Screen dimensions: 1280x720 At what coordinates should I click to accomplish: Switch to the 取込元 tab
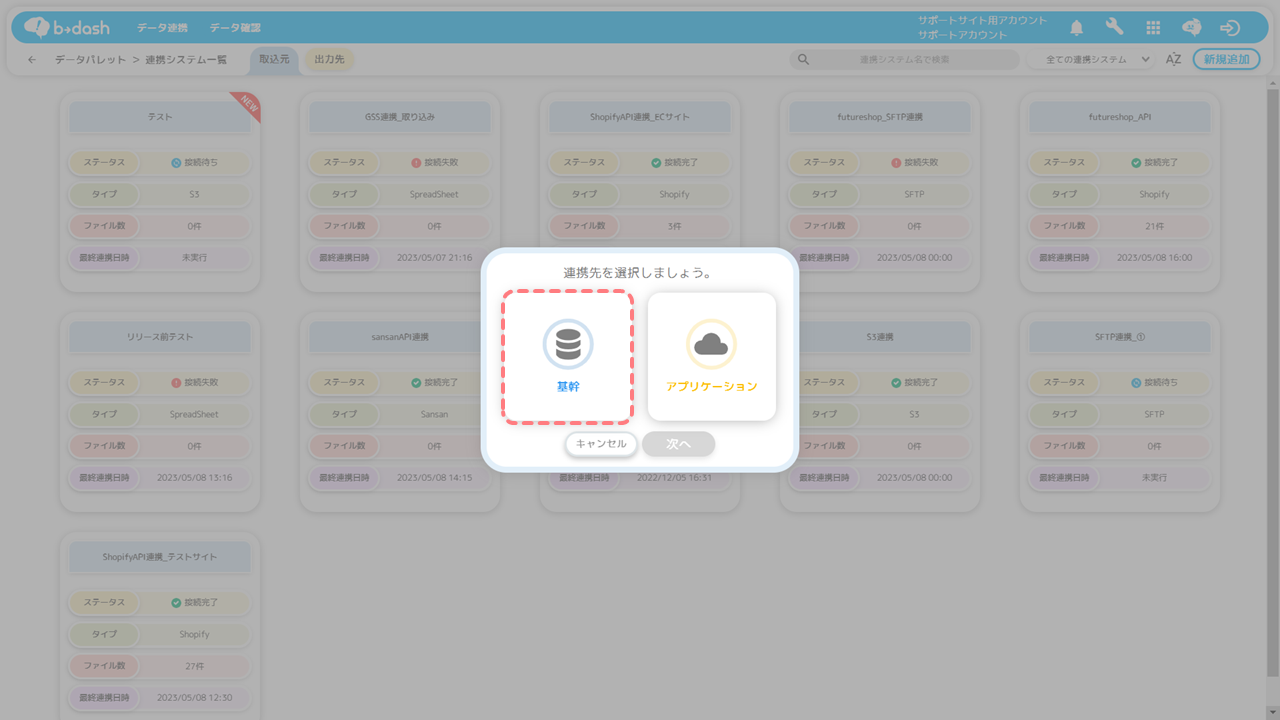pyautogui.click(x=274, y=60)
